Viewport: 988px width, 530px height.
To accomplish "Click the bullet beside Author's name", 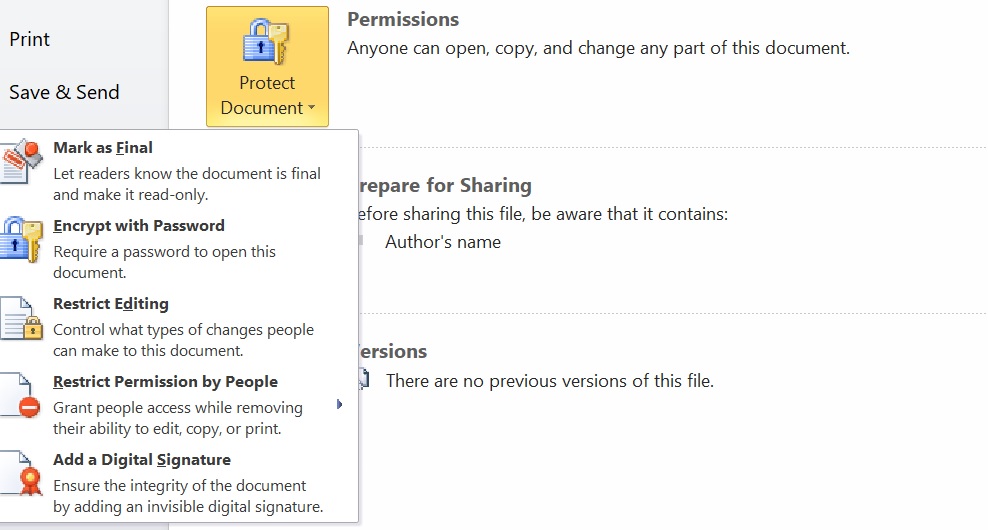I will [x=361, y=240].
